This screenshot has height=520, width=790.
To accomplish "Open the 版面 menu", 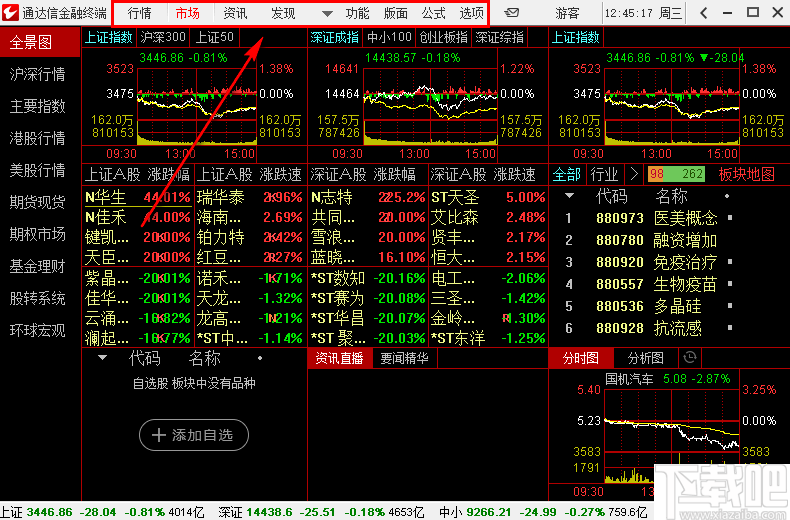I will 396,14.
